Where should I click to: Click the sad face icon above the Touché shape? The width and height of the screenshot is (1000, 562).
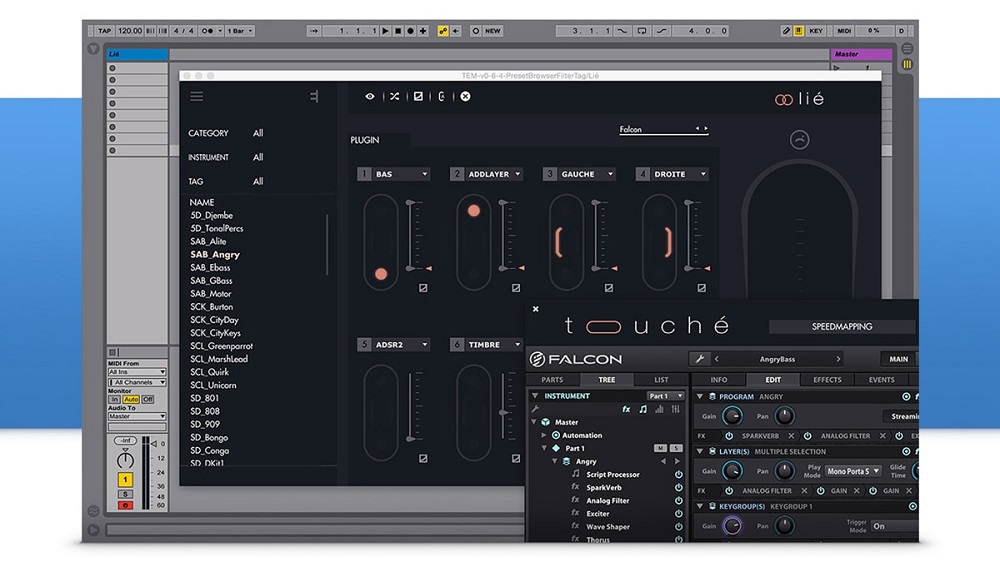(x=799, y=140)
